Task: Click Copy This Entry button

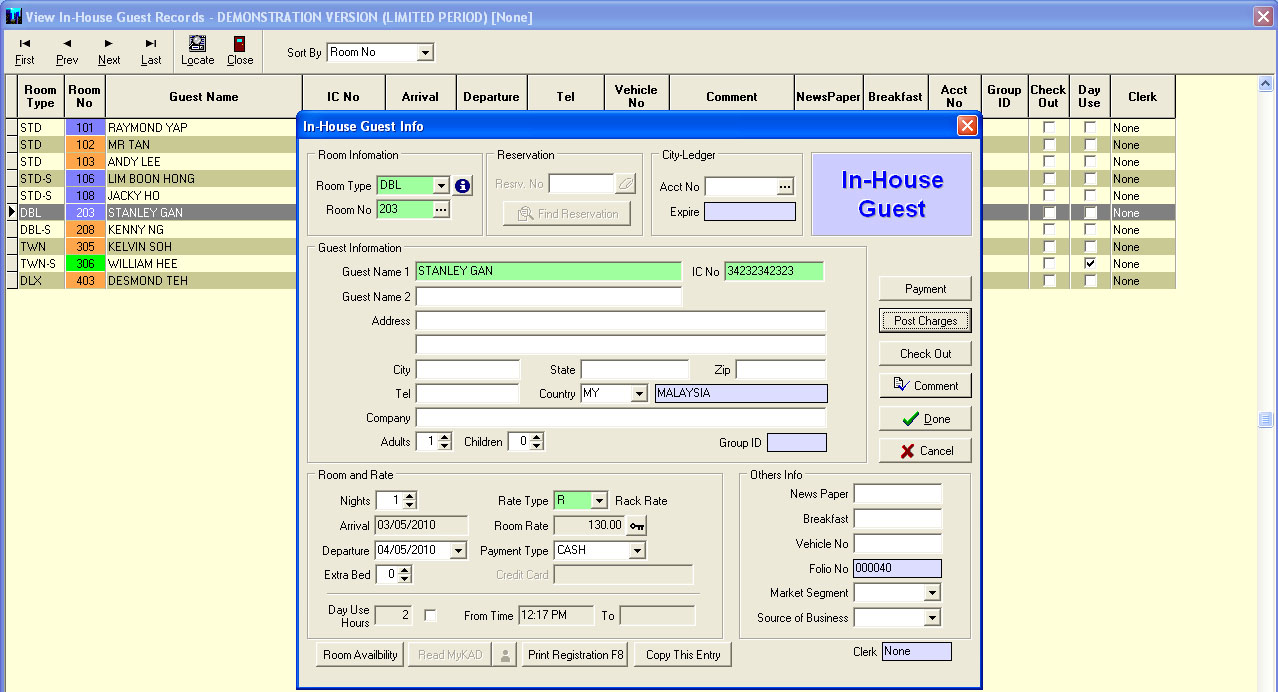Action: pyautogui.click(x=683, y=655)
